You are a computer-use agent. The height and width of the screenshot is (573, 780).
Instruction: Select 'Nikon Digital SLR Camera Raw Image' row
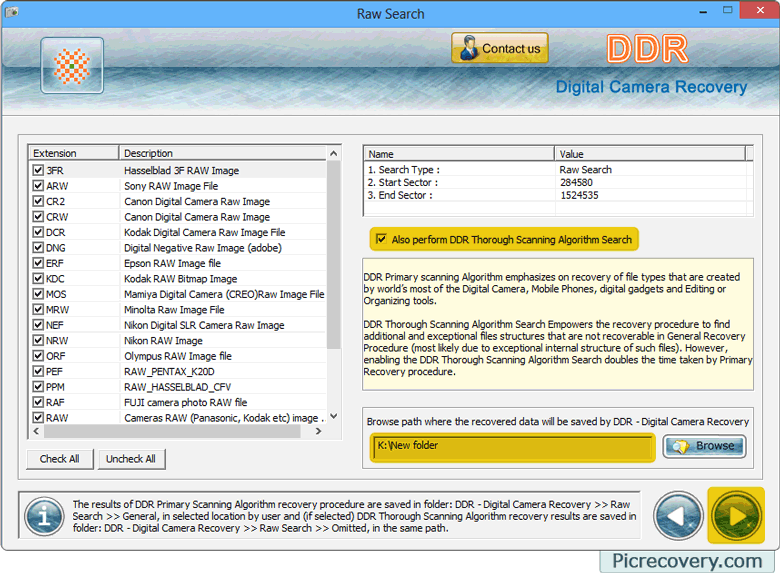(x=178, y=325)
